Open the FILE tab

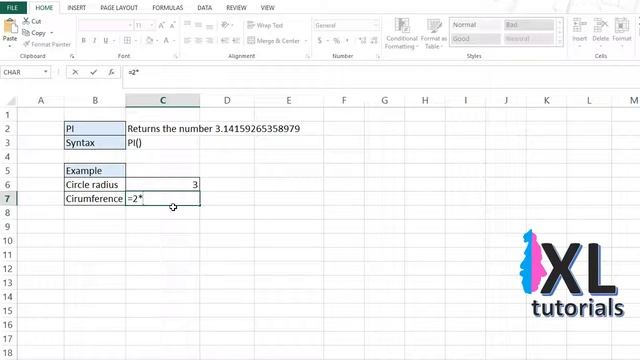[x=12, y=7]
